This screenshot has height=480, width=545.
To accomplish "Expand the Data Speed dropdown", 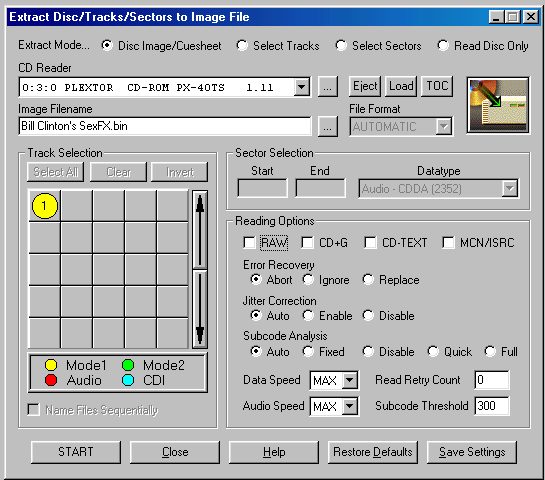I will pyautogui.click(x=350, y=380).
